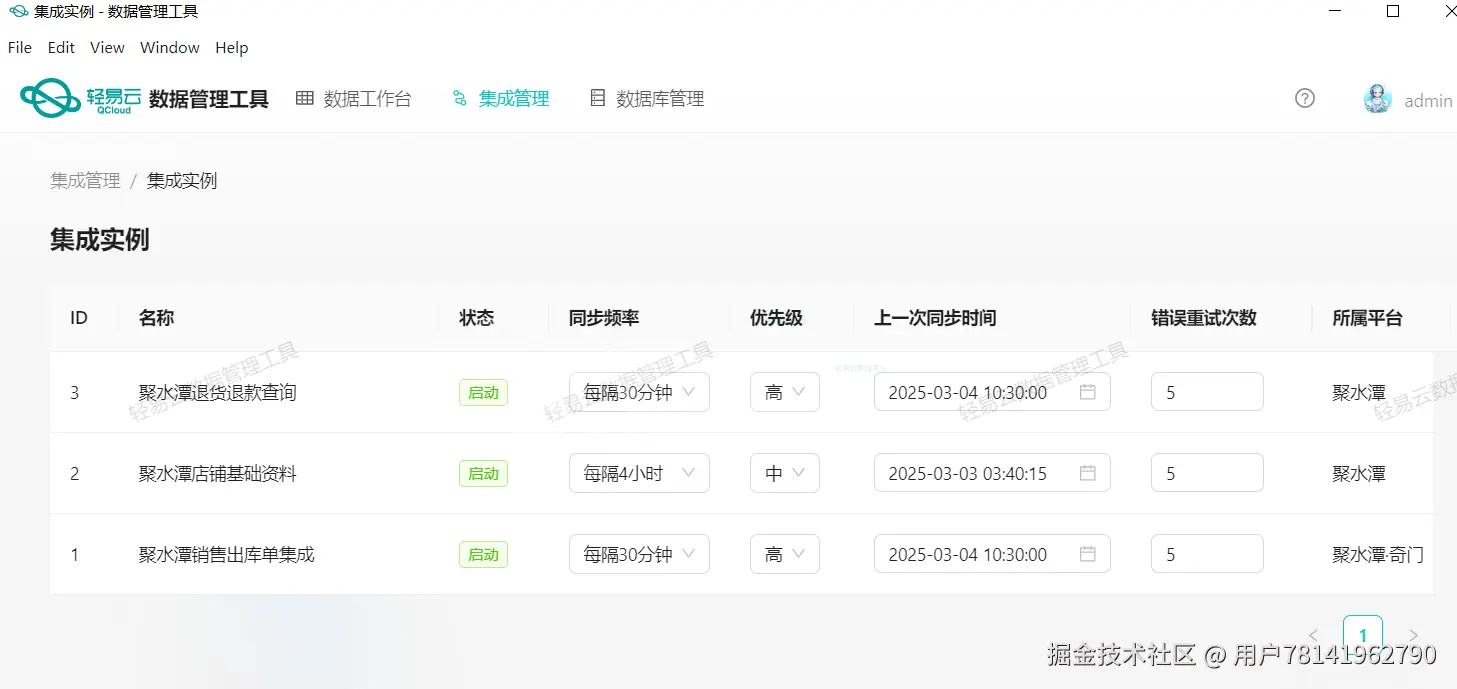
Task: Click the next page arrow icon
Action: (1413, 634)
